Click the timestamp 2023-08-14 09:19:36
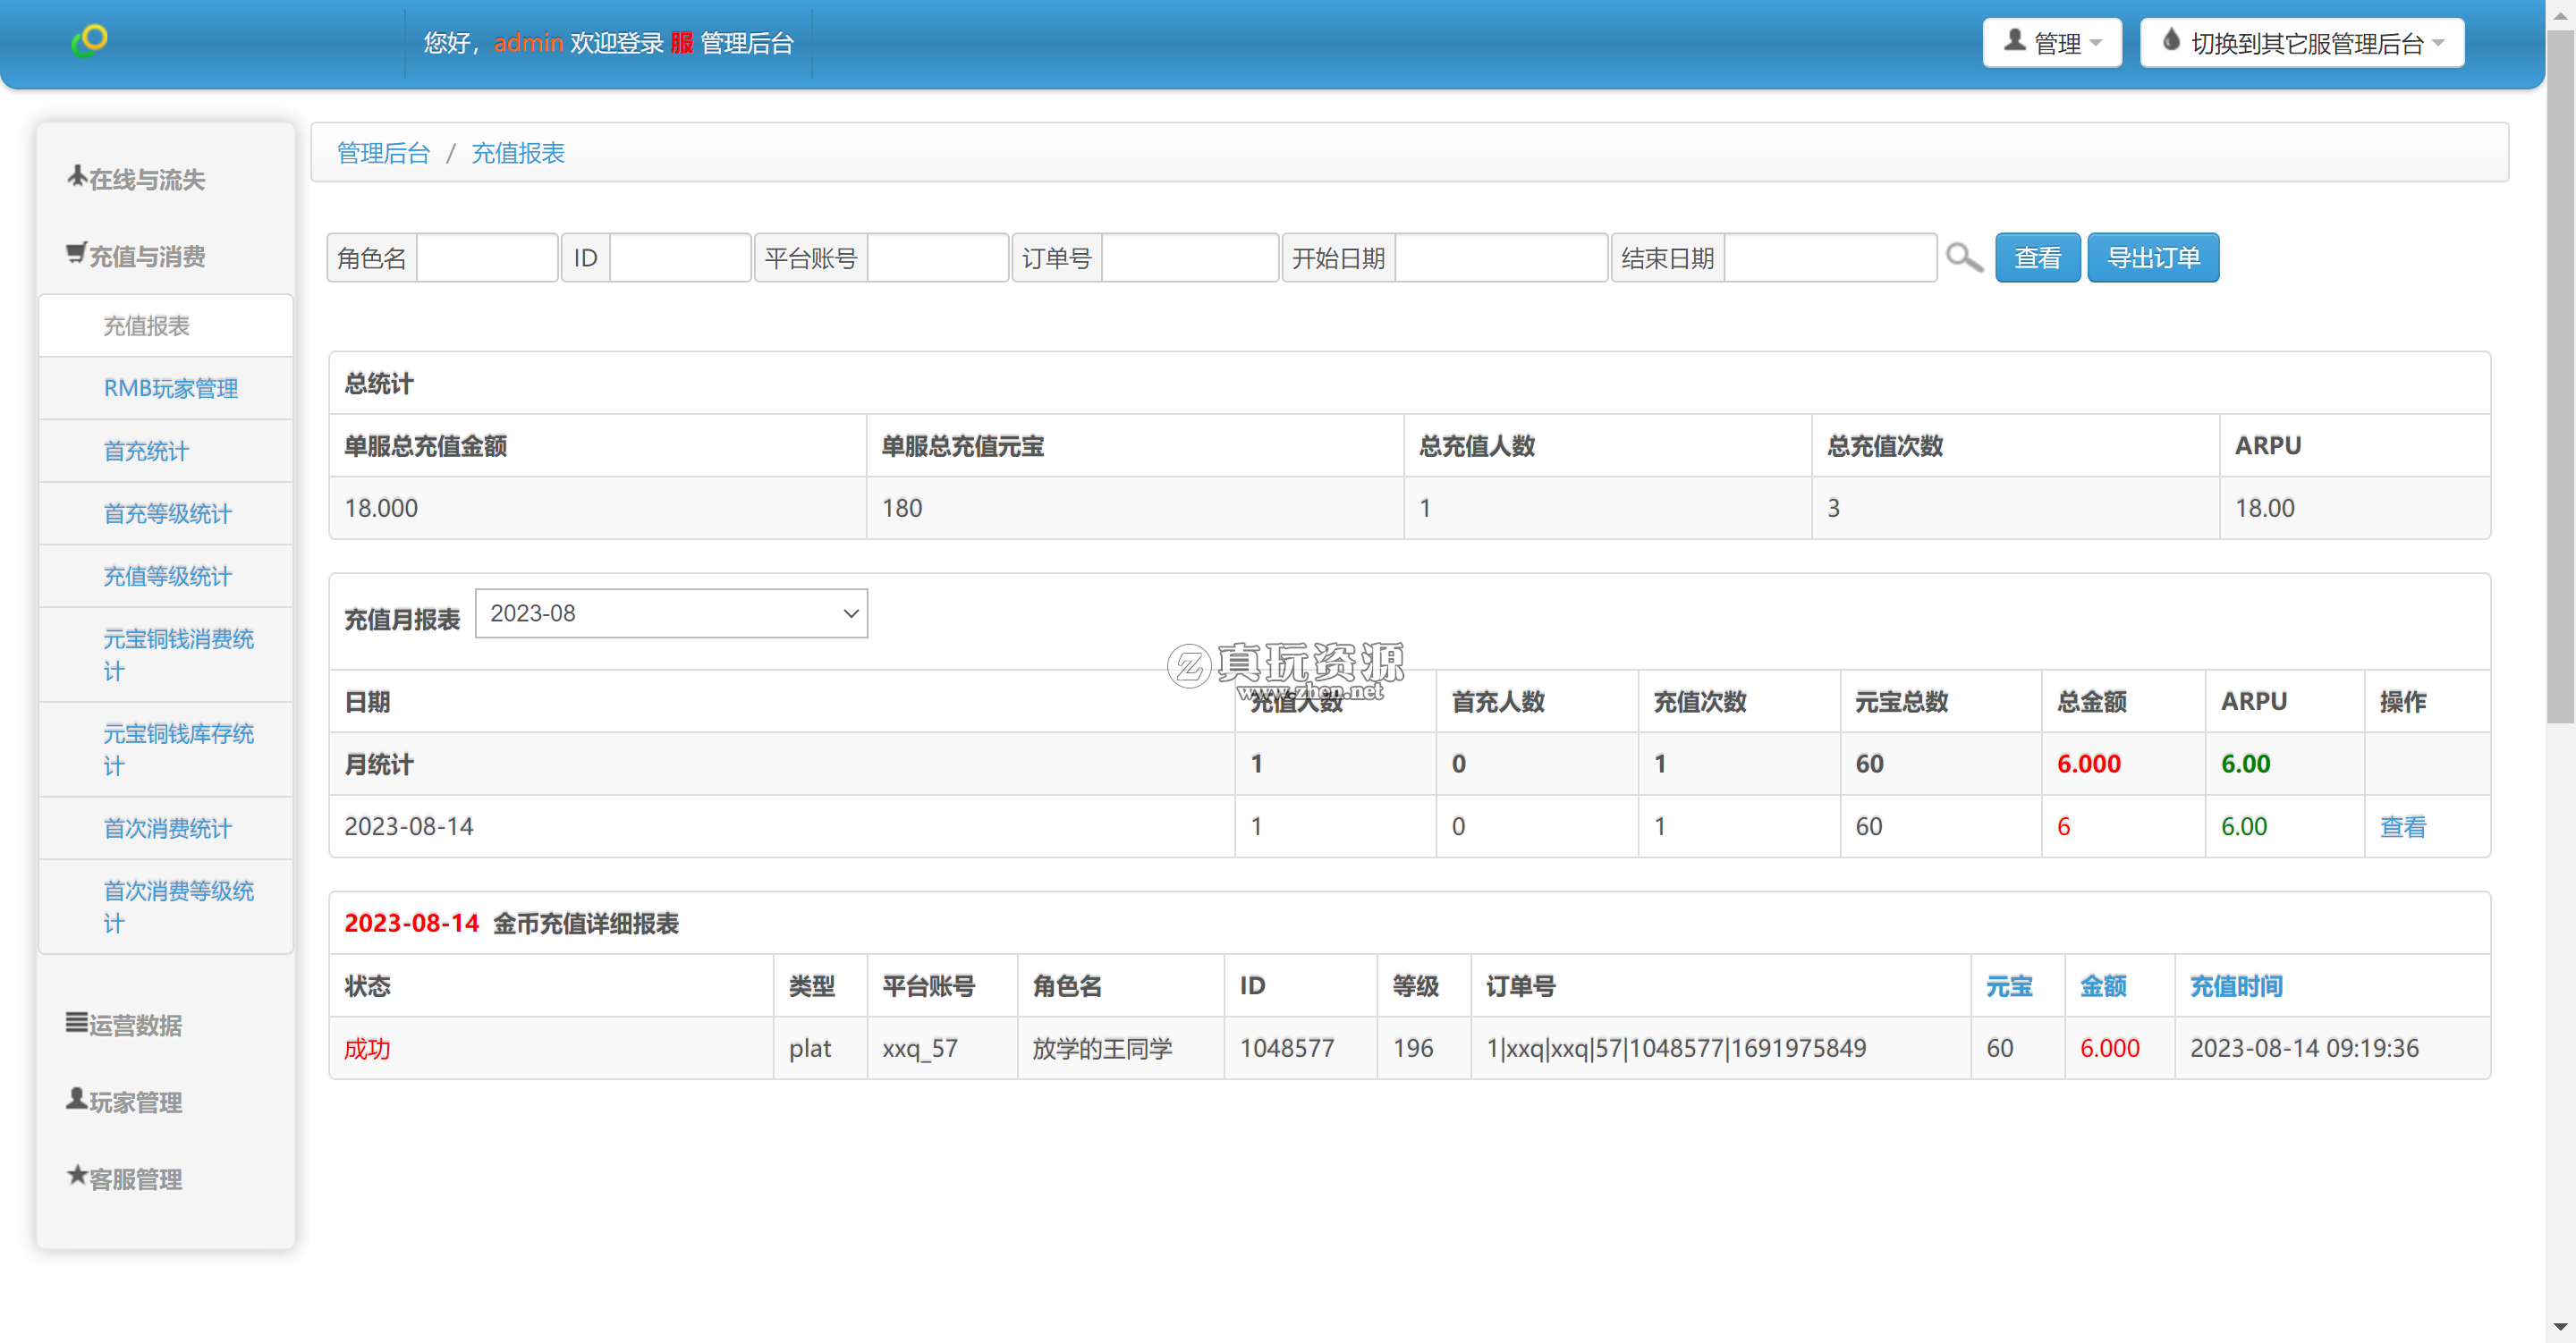The width and height of the screenshot is (2576, 1343). [x=2304, y=1048]
